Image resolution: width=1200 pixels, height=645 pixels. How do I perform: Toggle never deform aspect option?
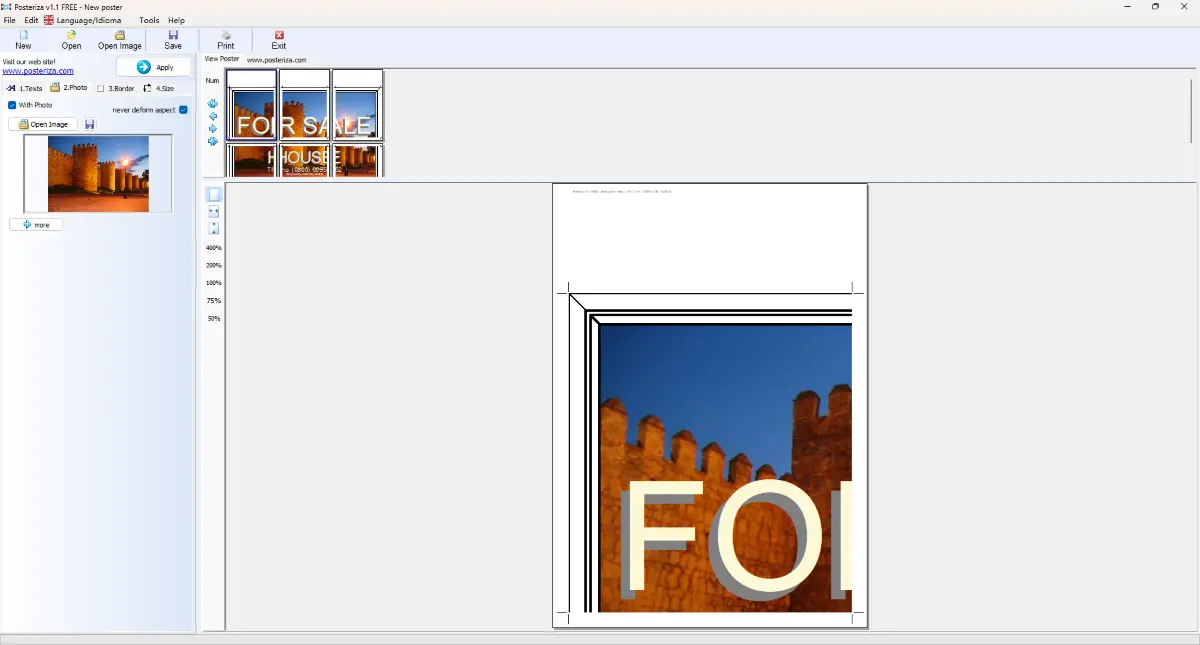[x=182, y=110]
